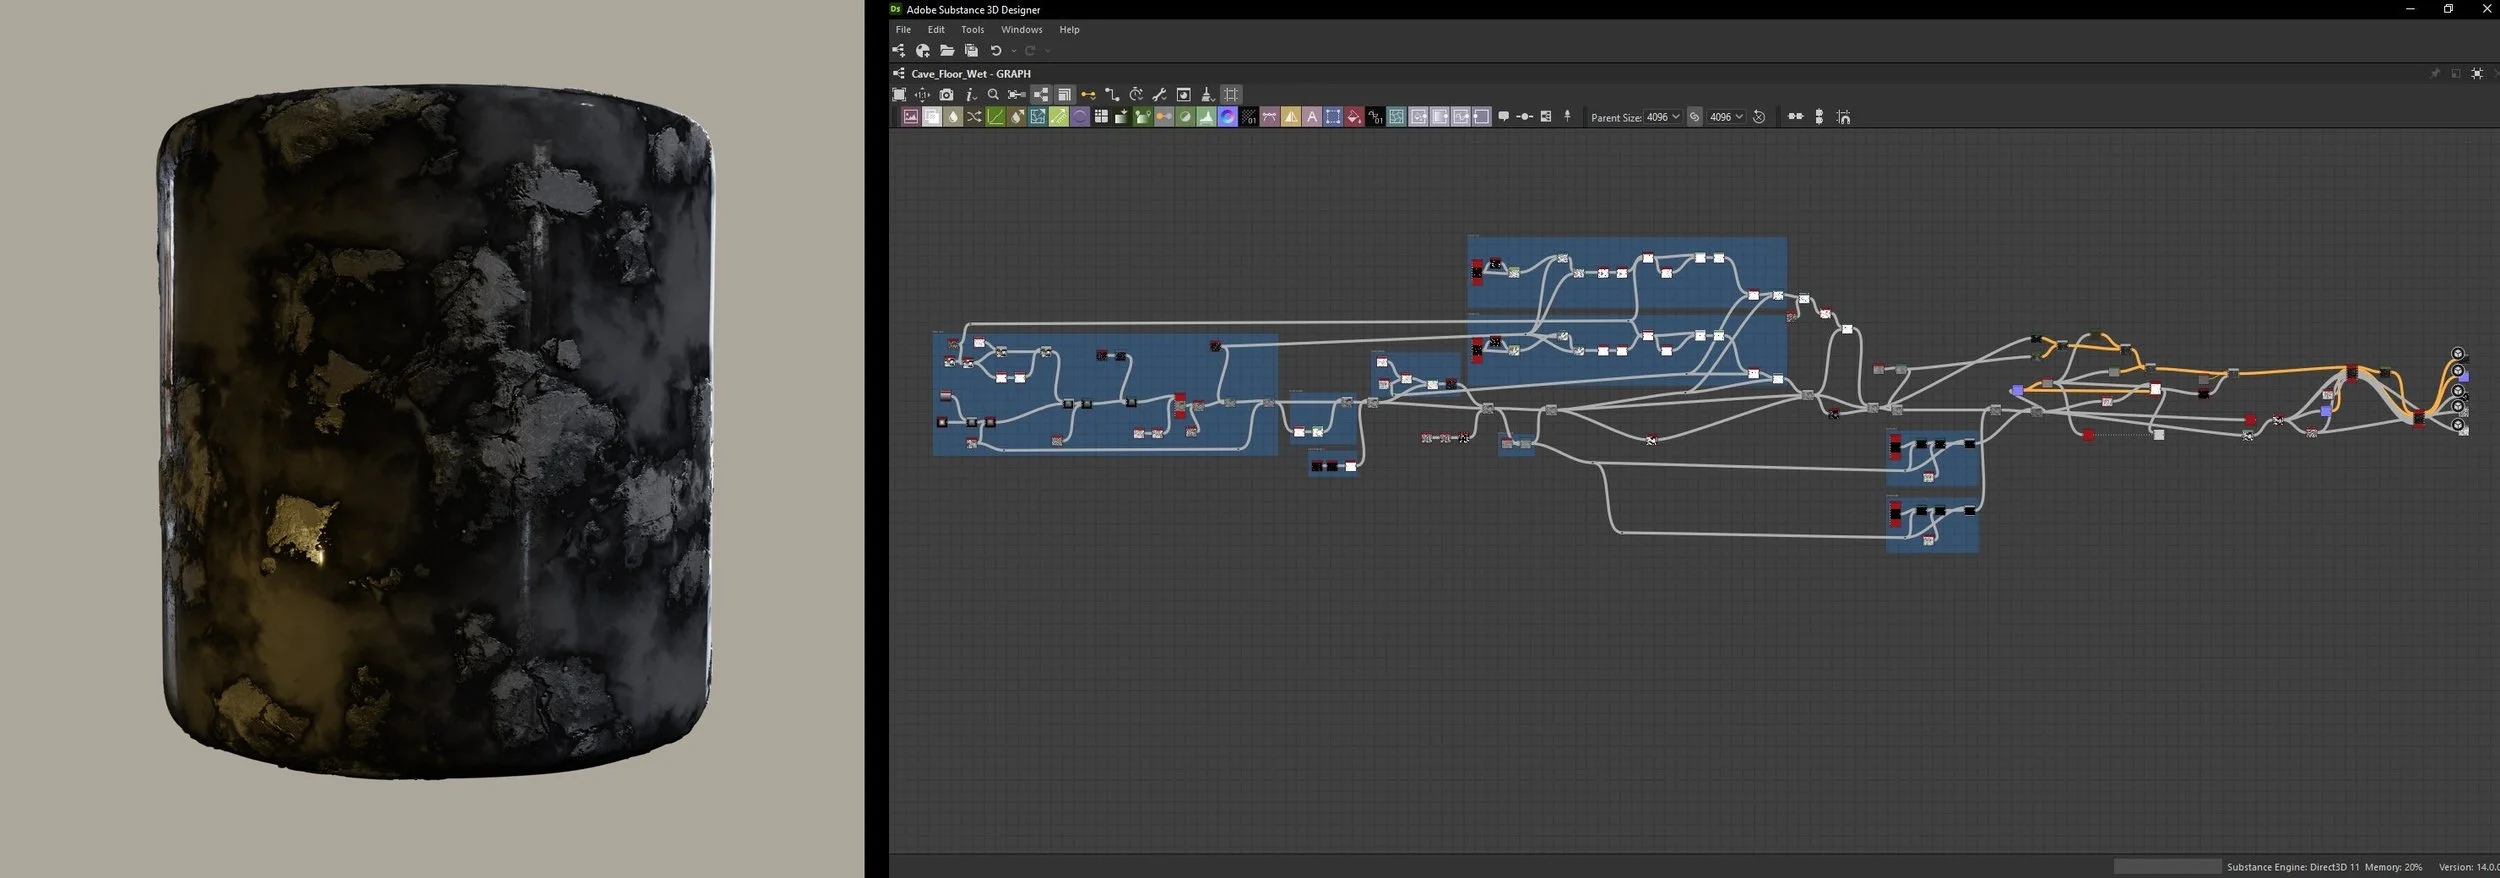Open the timing display dropdown

pos(1136,95)
